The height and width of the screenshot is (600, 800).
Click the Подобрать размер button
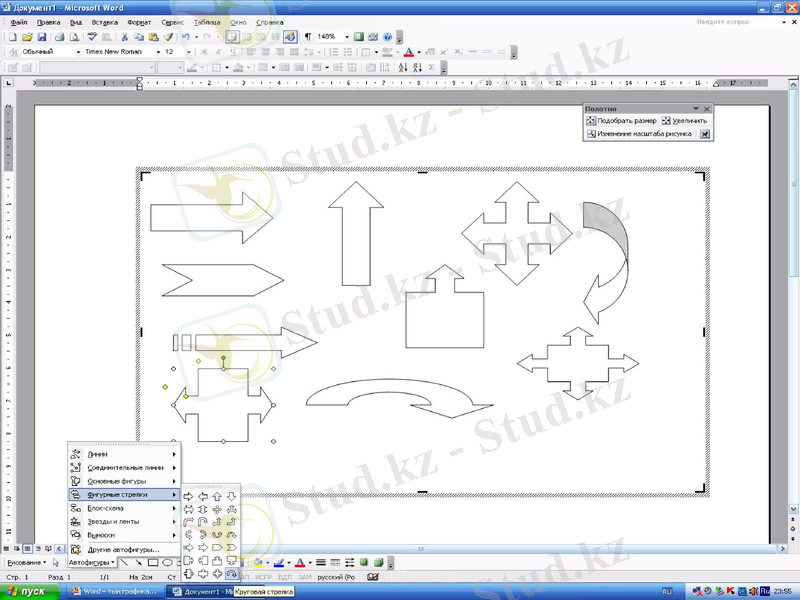coord(621,121)
